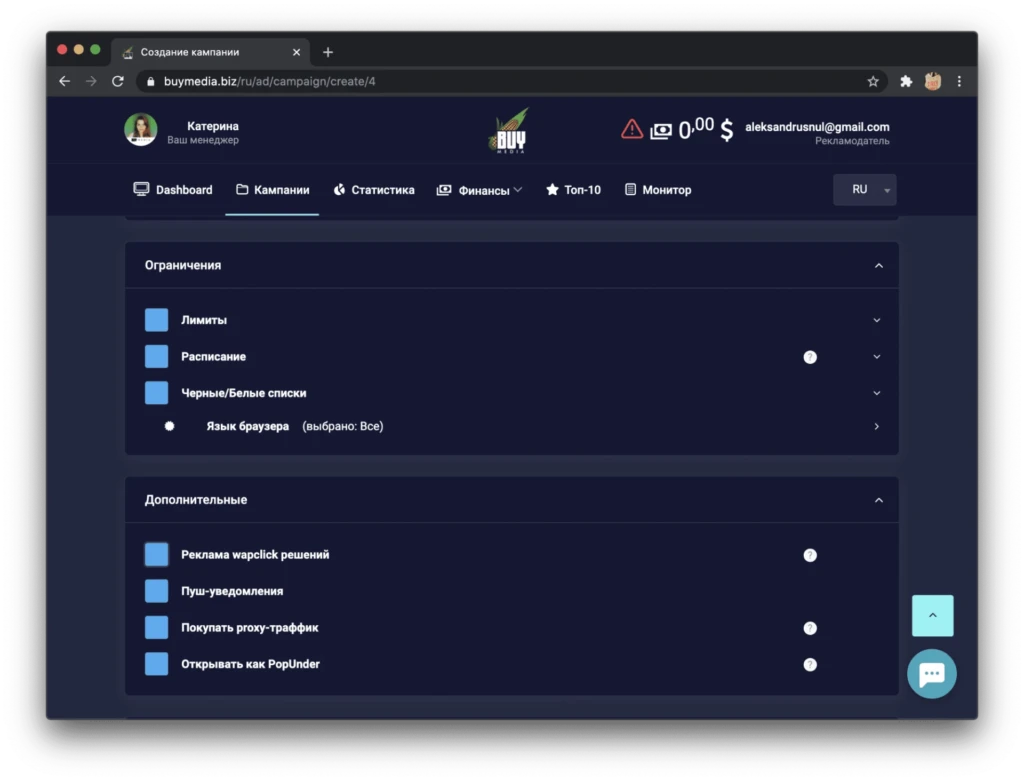Open the RU language dropdown

[x=864, y=190]
